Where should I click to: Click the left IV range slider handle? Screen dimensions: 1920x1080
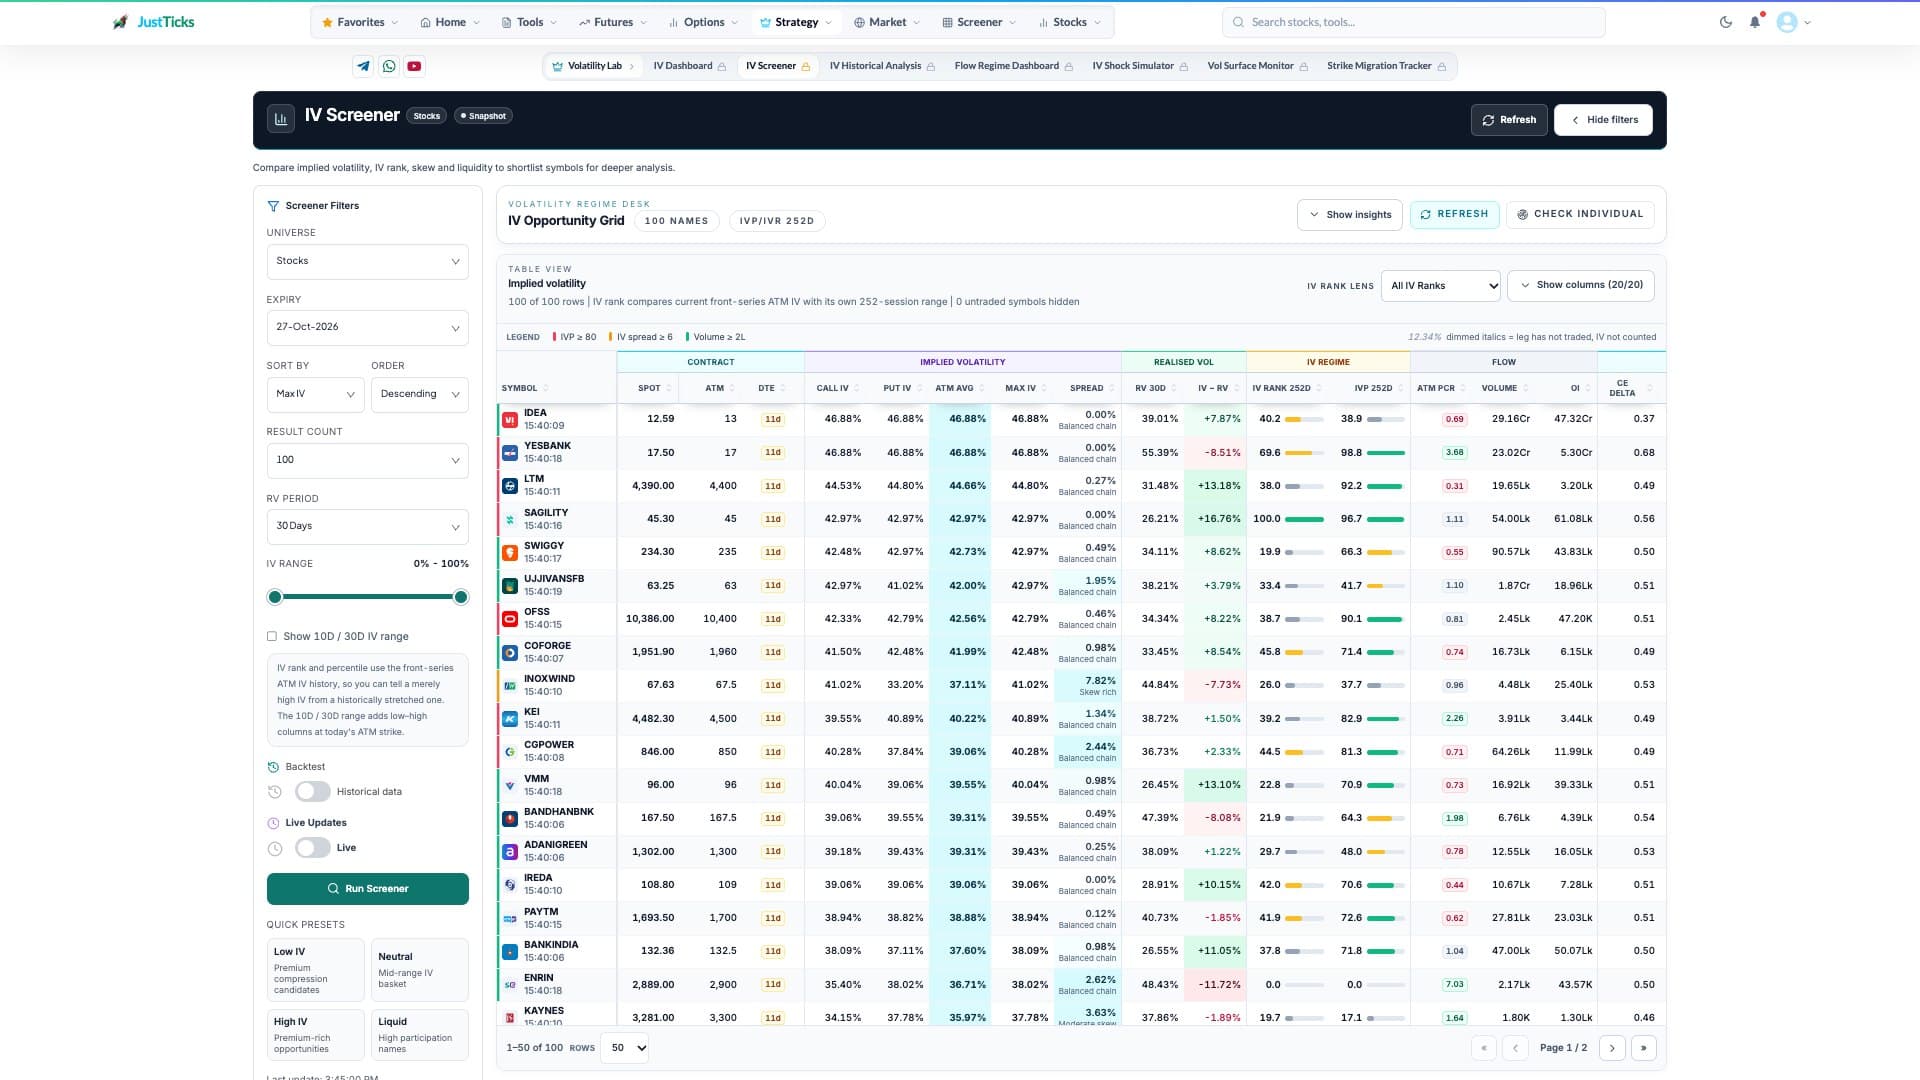pyautogui.click(x=275, y=597)
